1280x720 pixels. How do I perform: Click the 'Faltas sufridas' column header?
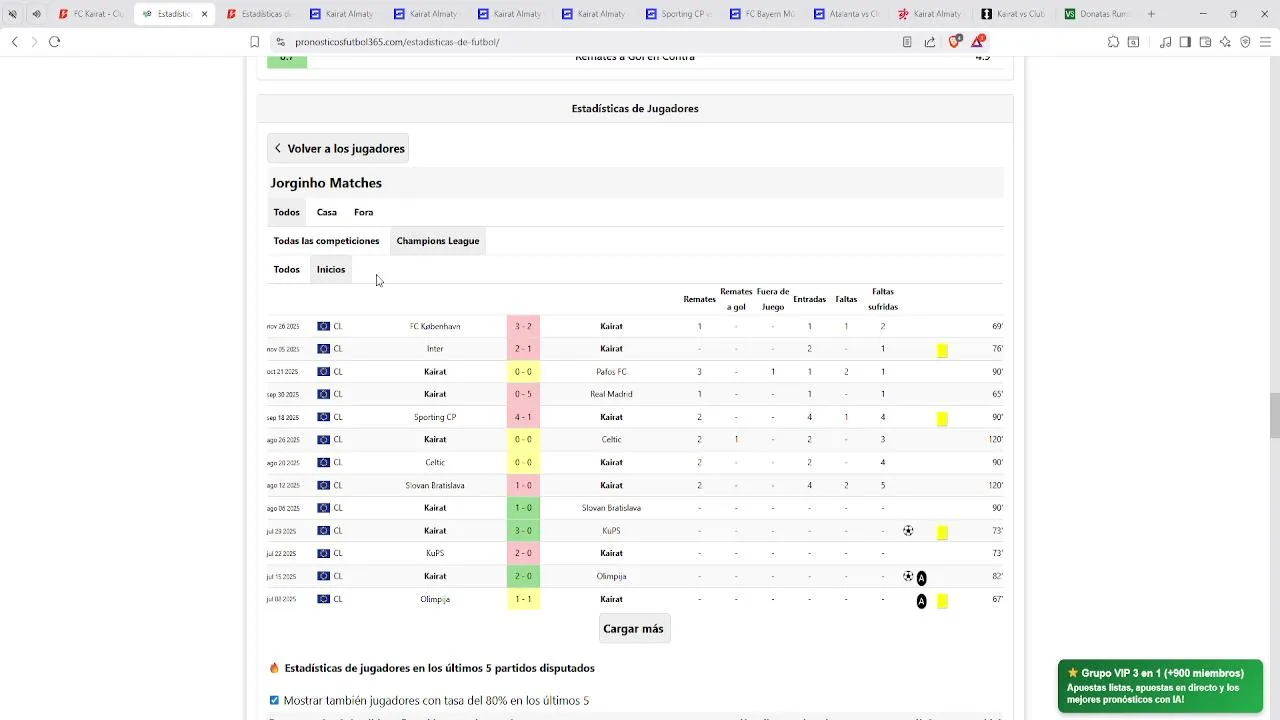point(883,299)
